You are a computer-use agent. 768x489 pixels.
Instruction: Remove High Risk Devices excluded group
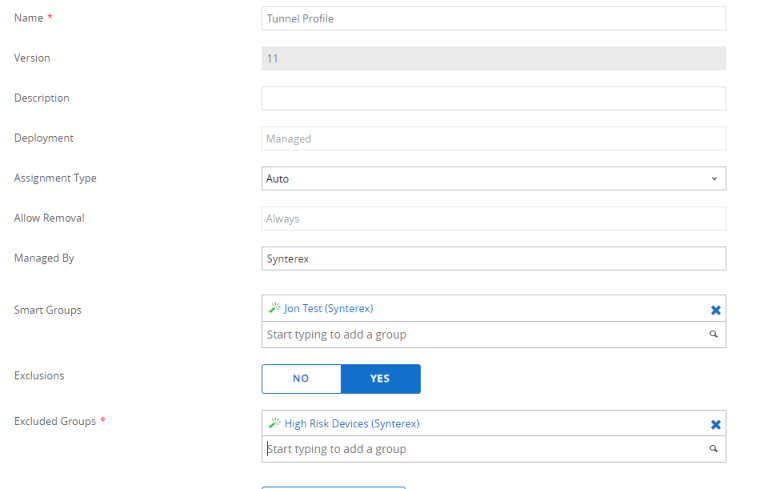click(715, 424)
